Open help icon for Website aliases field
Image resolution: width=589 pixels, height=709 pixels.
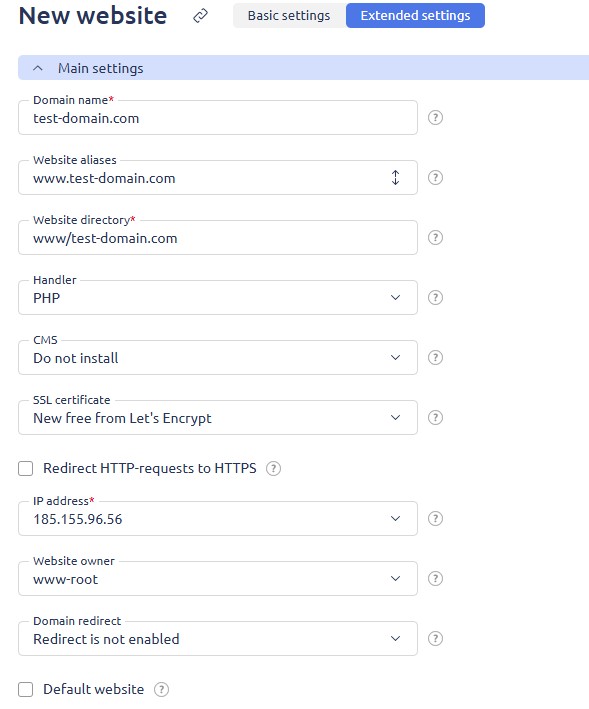[435, 178]
